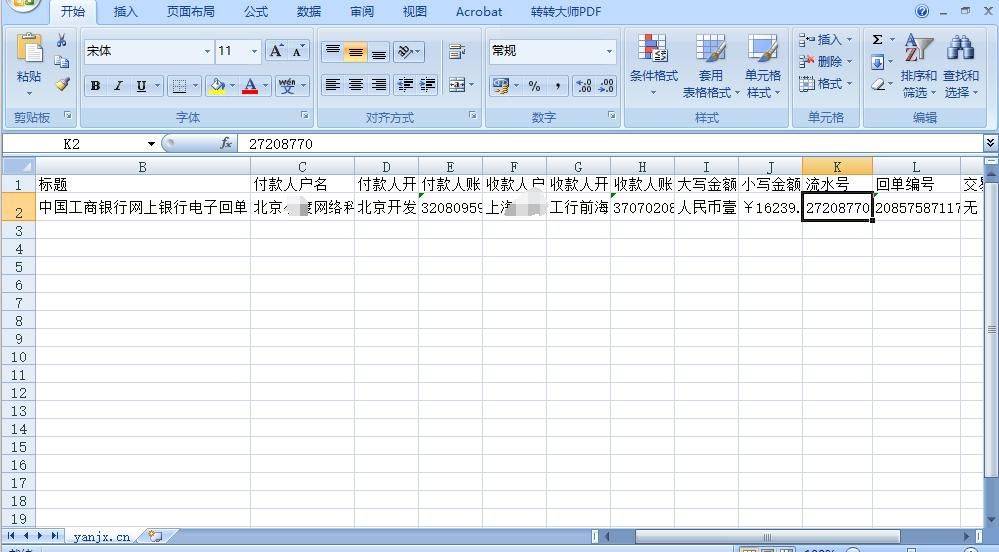Switch to 审阅 ribbon tab
Screen dimensions: 999x552
click(362, 11)
